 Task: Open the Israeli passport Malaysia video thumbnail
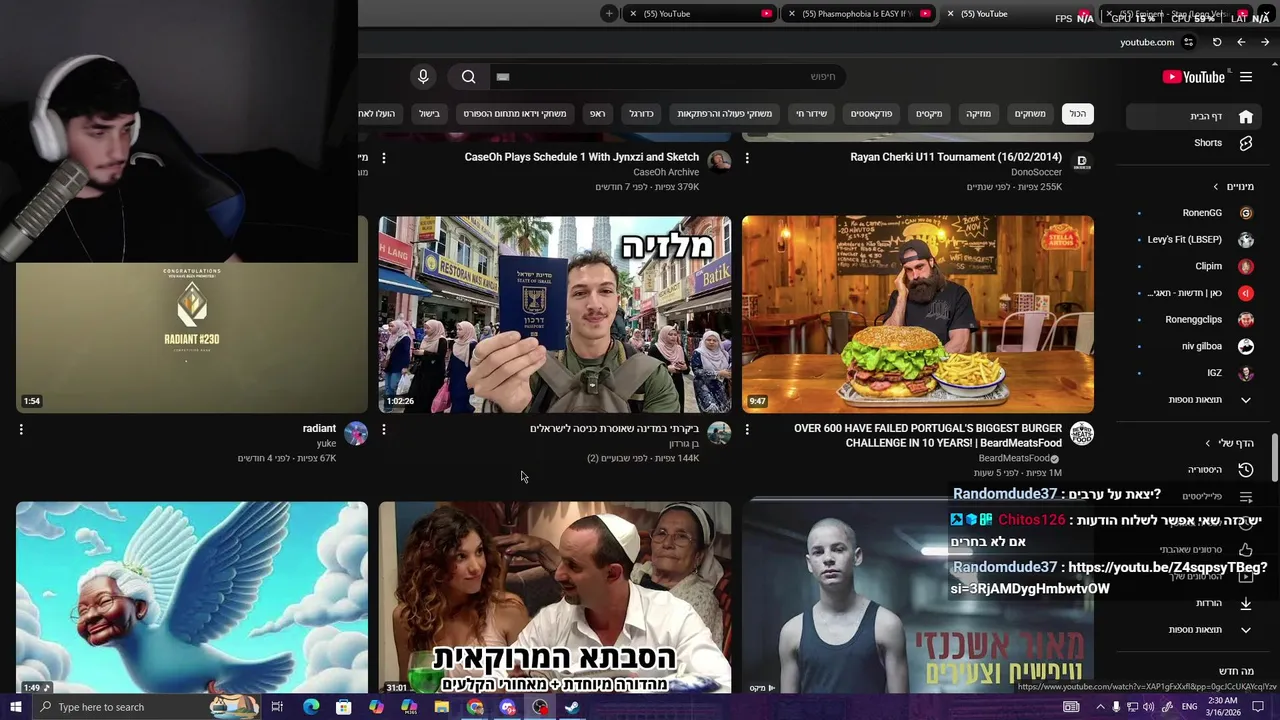(555, 314)
